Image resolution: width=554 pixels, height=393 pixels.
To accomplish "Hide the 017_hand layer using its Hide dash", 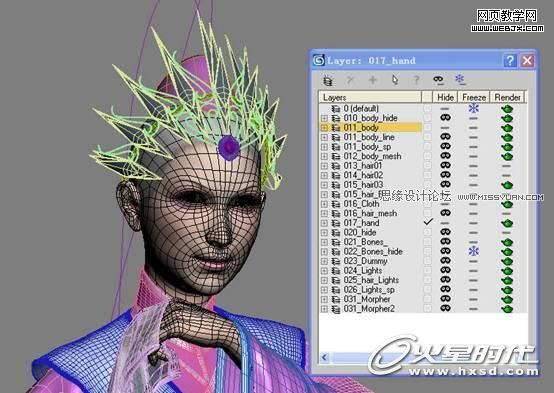I will tap(446, 223).
